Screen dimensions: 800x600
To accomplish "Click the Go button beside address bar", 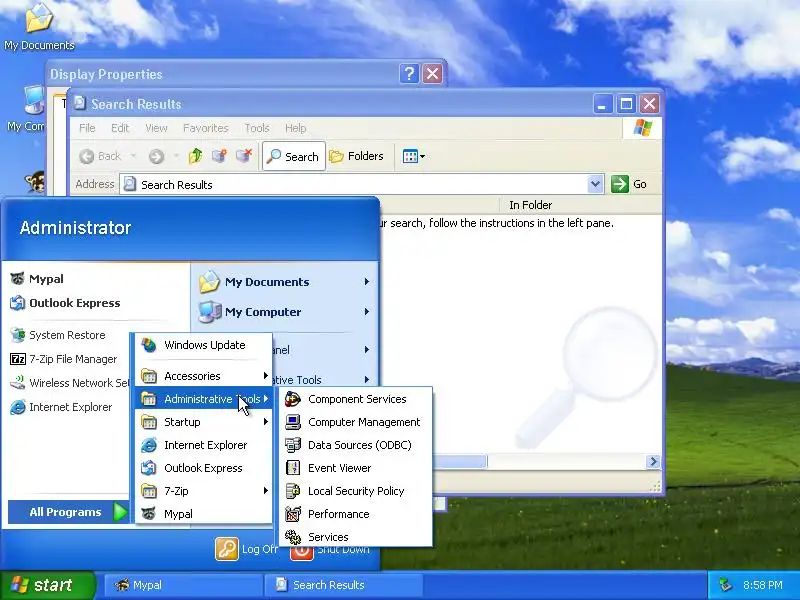I will 629,184.
